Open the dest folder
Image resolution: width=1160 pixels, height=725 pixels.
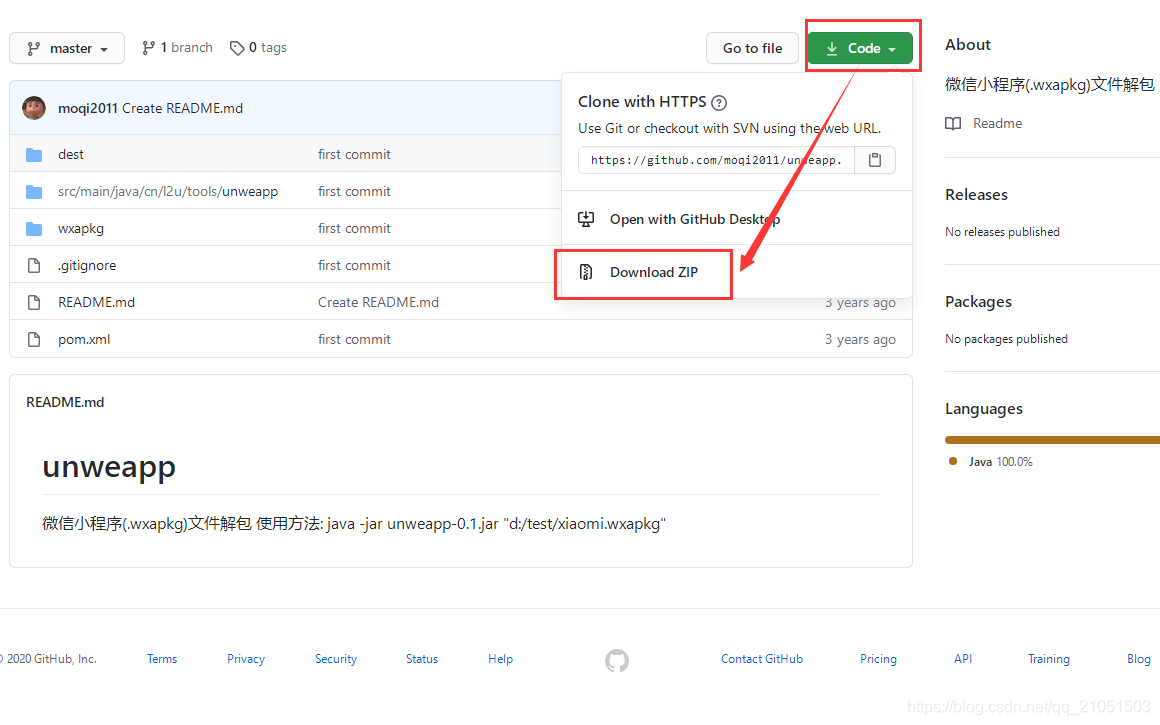(71, 154)
